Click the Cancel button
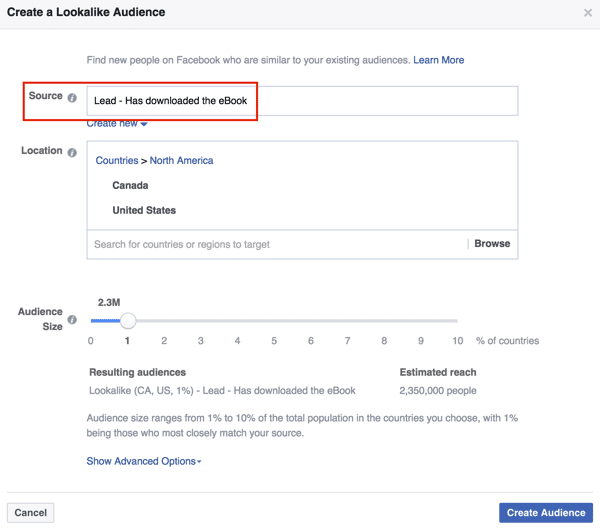Viewport: 600px width, 528px height. 31,513
